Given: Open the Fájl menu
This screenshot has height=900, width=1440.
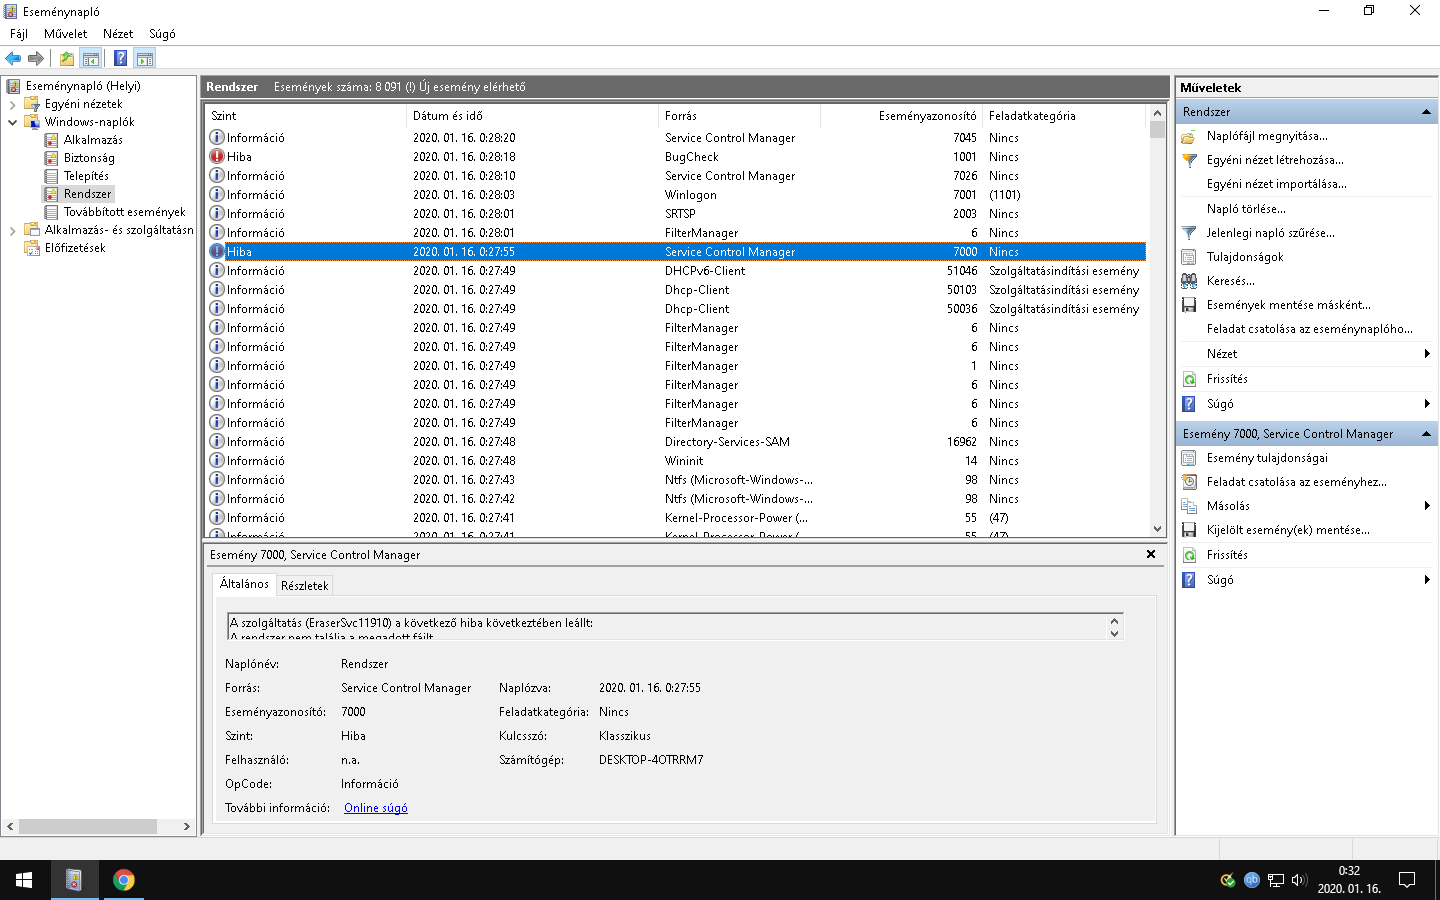Looking at the screenshot, I should pos(19,34).
